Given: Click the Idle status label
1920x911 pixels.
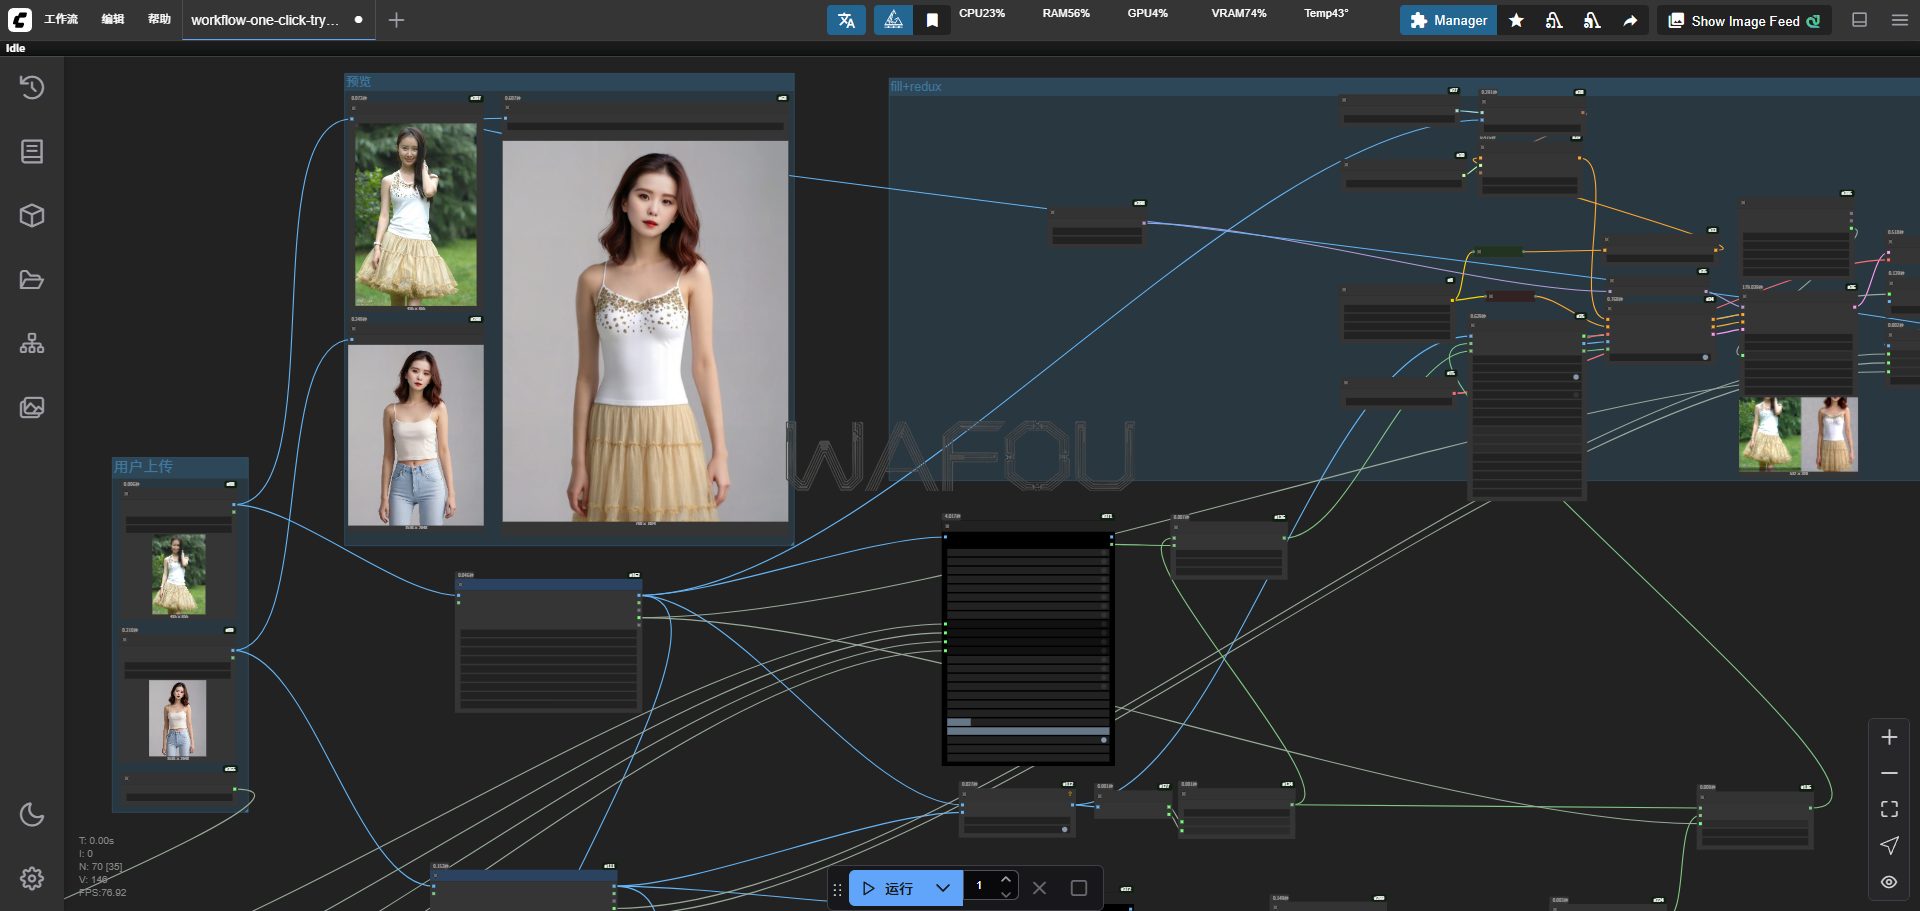Looking at the screenshot, I should (16, 48).
